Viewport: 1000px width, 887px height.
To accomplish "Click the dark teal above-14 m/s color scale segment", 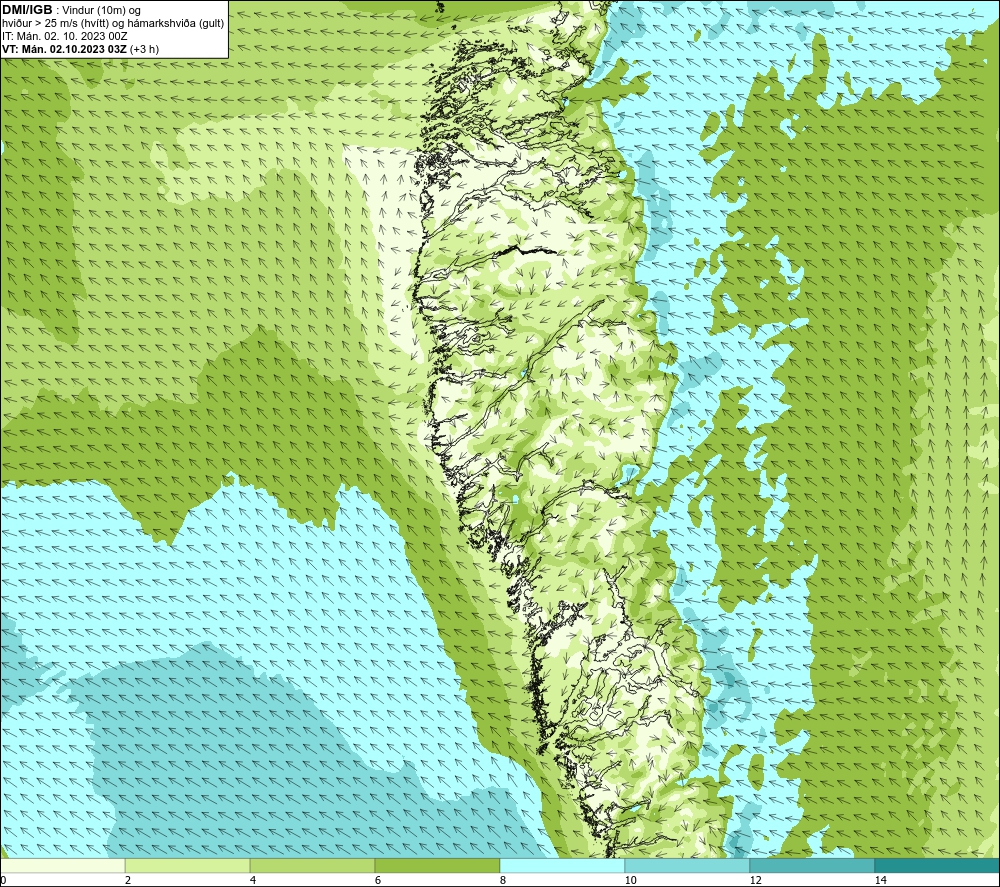I will pyautogui.click(x=937, y=865).
